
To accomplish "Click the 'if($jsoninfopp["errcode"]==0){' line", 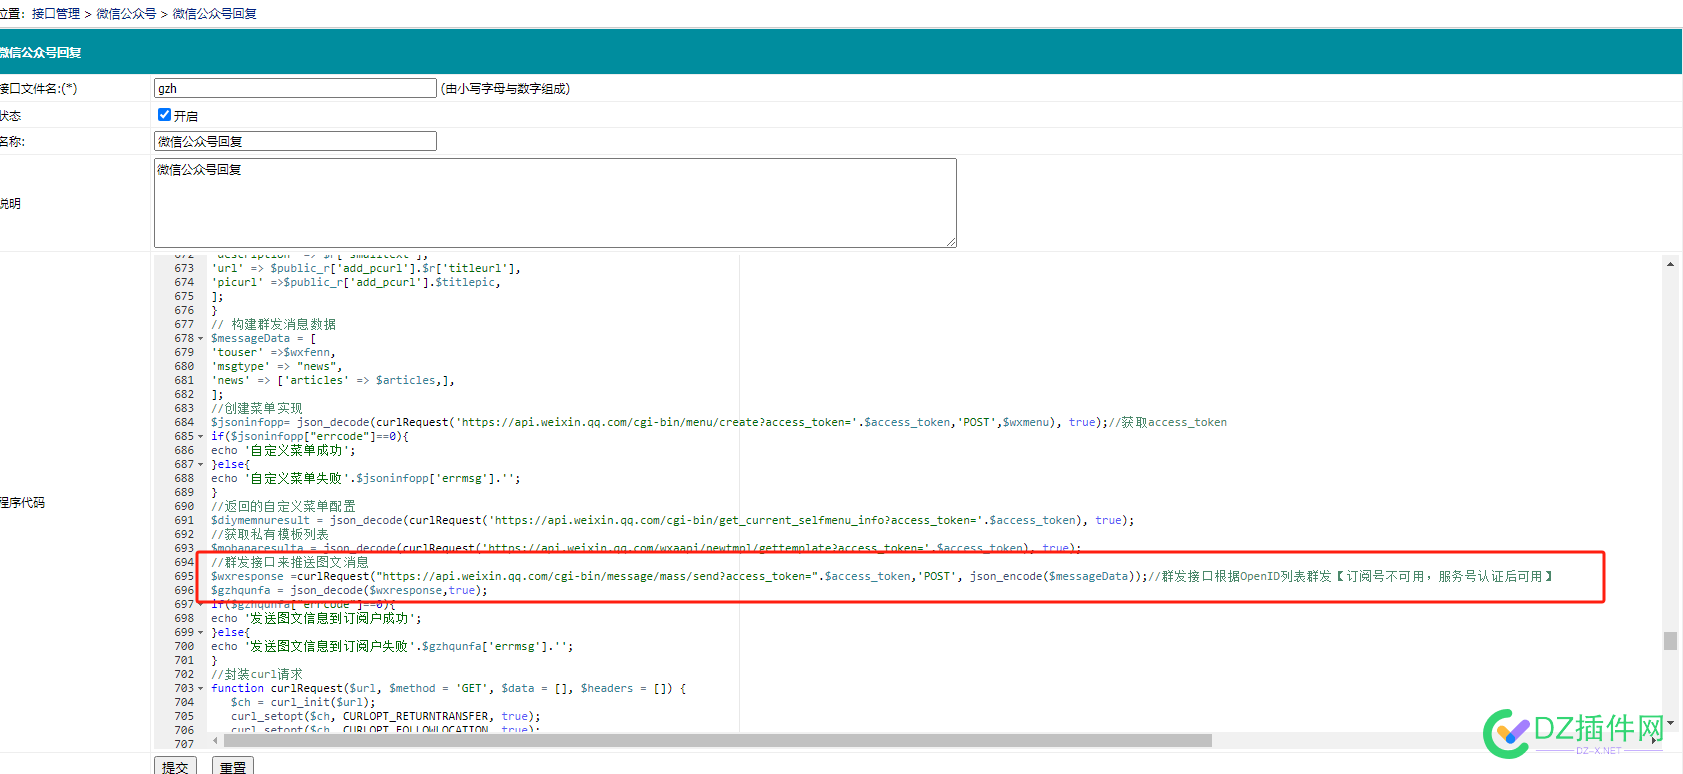I will 310,436.
